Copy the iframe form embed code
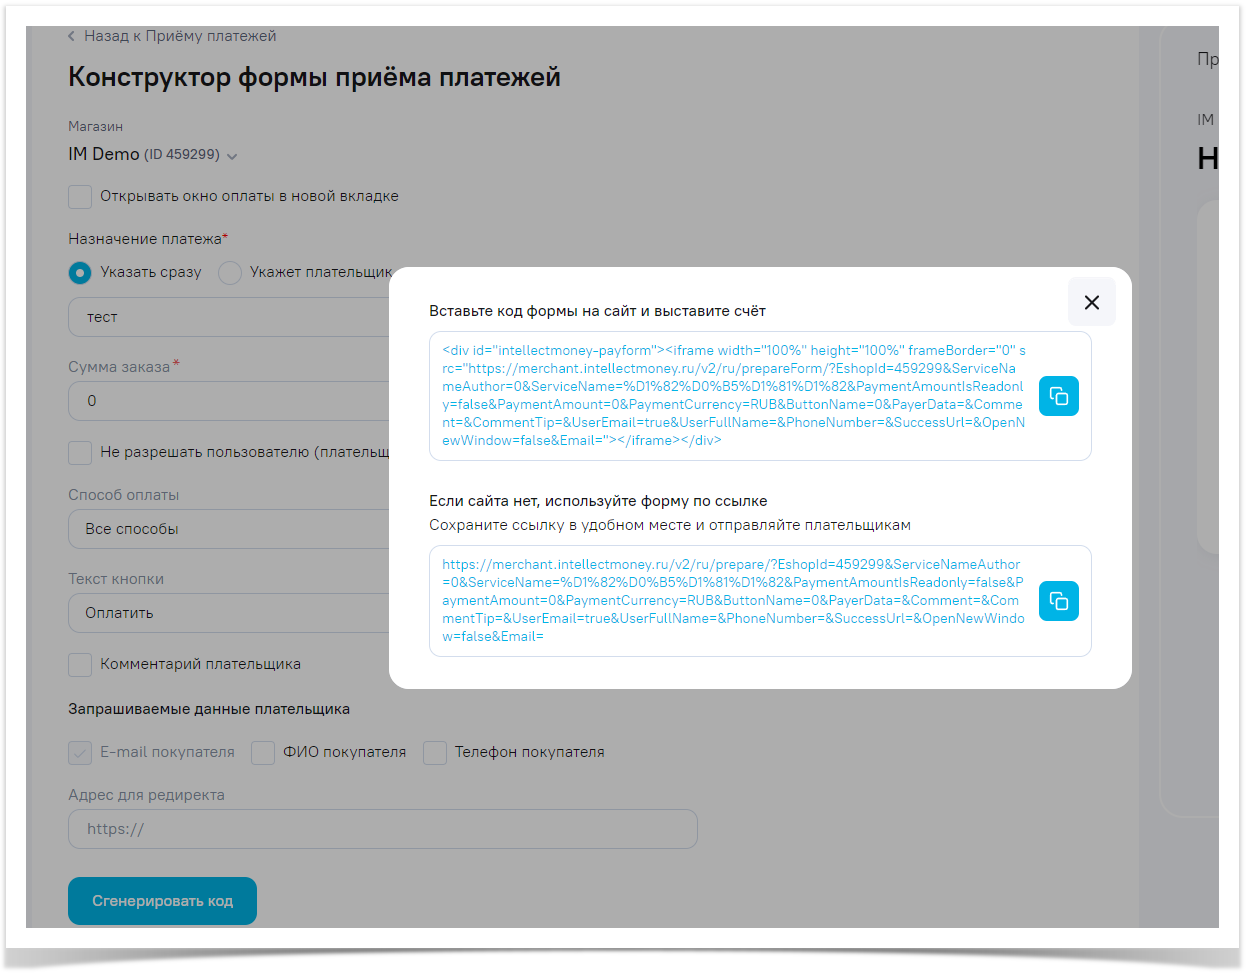Screen dimensions: 1253x977 1058,396
